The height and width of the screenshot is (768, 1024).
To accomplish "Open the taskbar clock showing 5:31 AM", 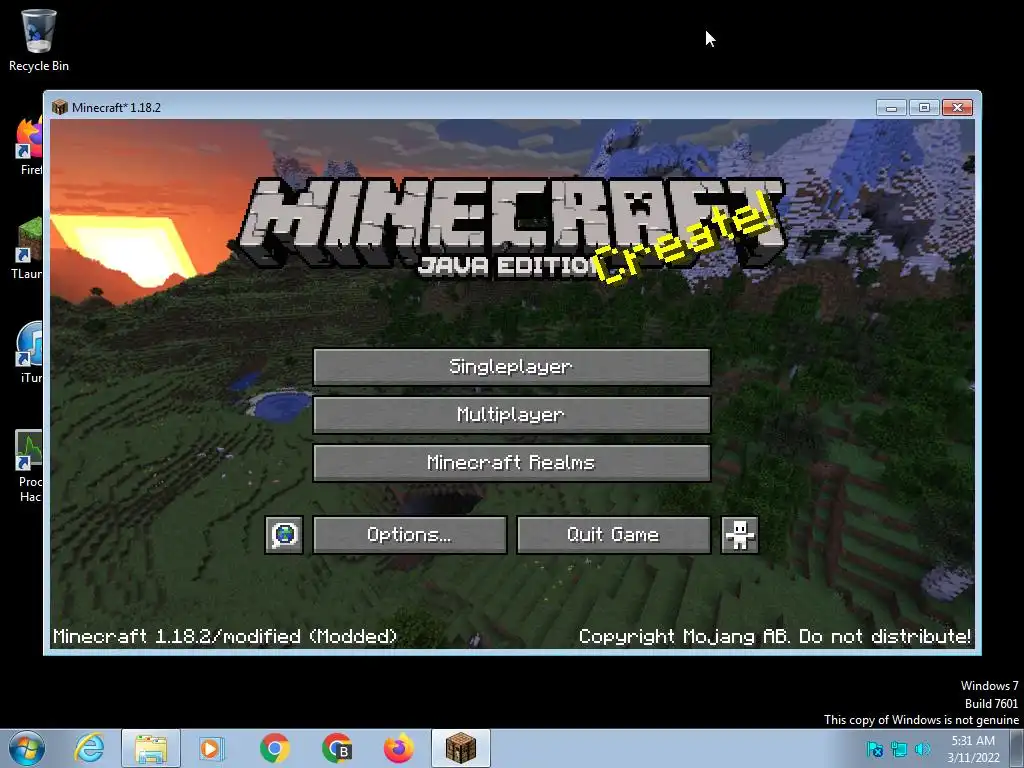I will coord(973,749).
